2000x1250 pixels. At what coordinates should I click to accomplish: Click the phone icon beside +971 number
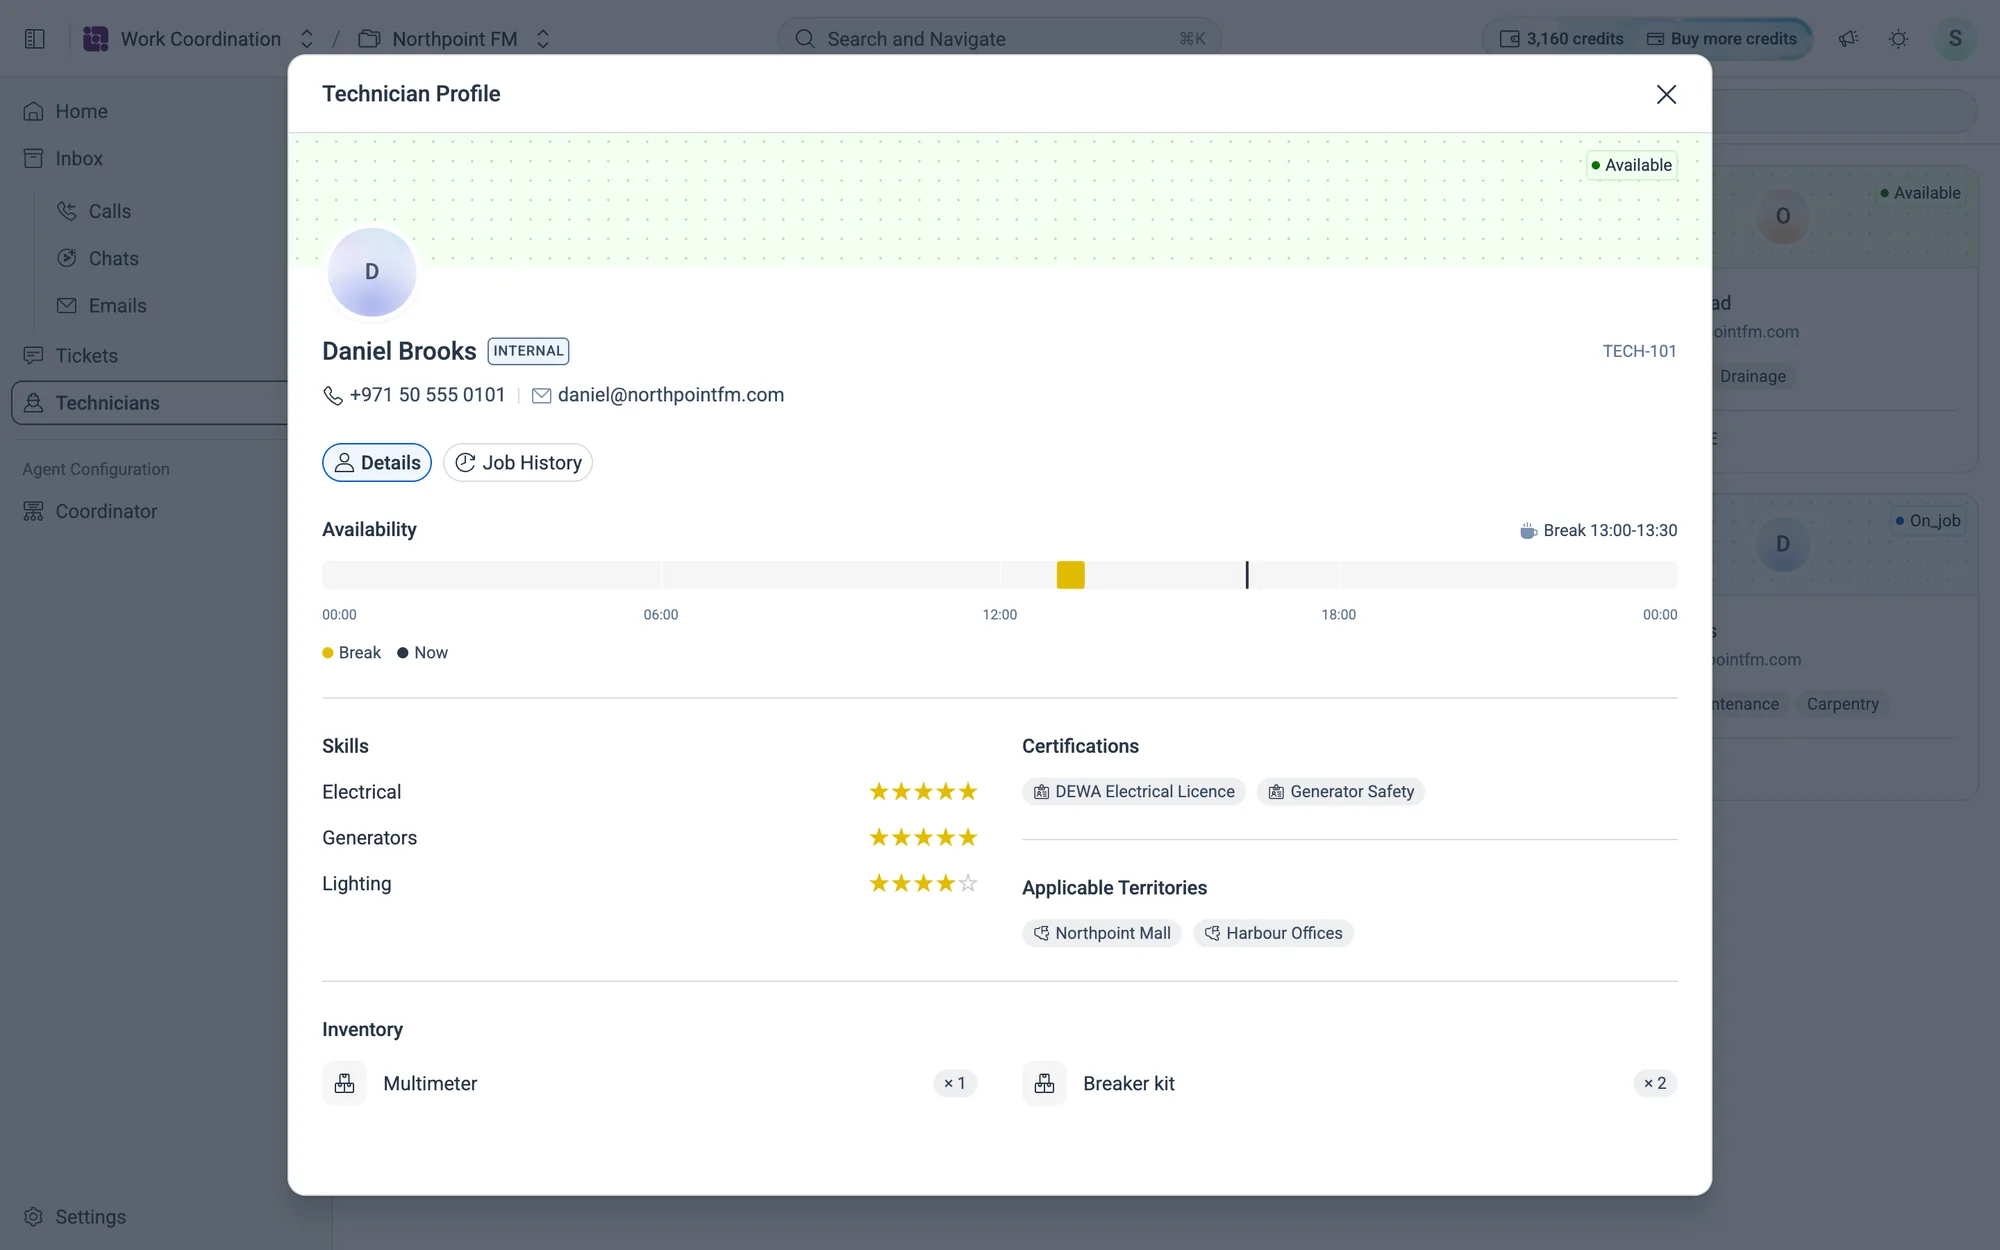[x=333, y=396]
